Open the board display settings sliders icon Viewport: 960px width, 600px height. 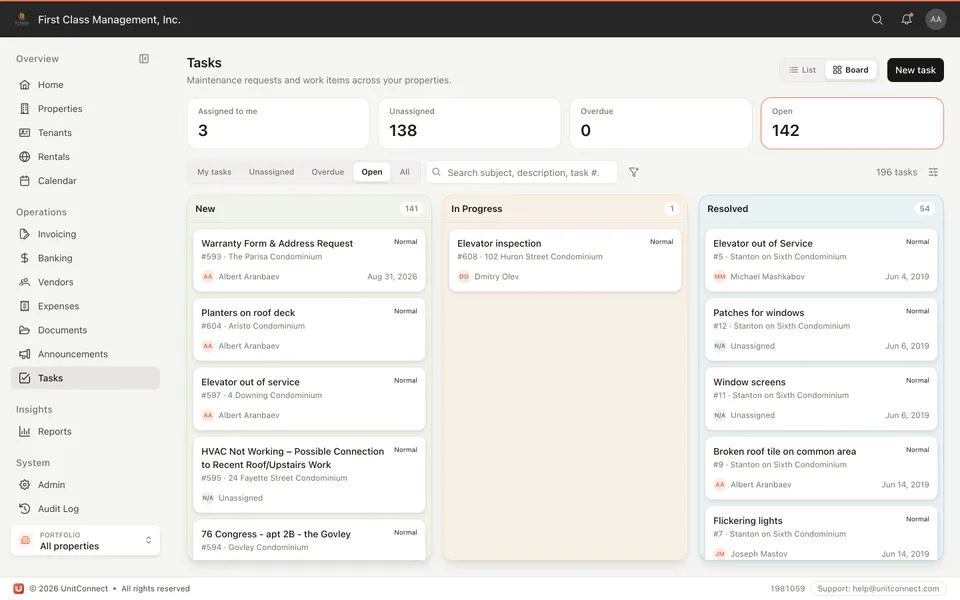click(933, 173)
